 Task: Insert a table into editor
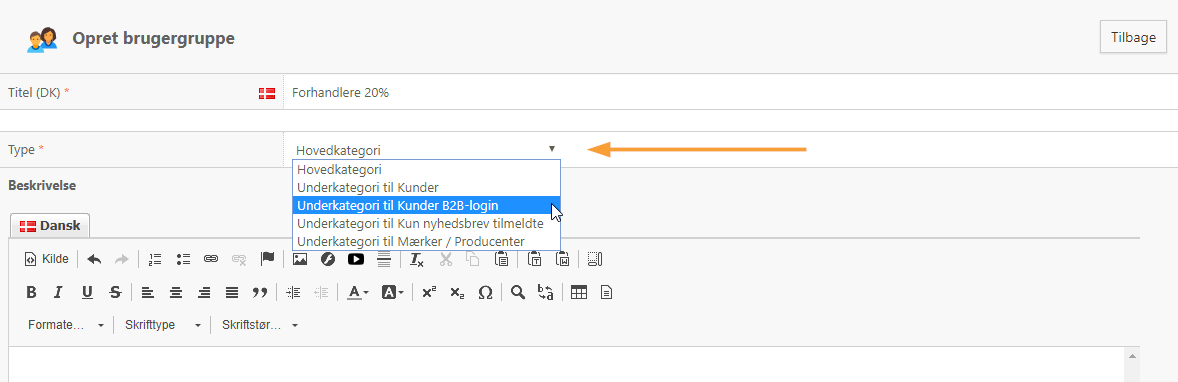578,293
